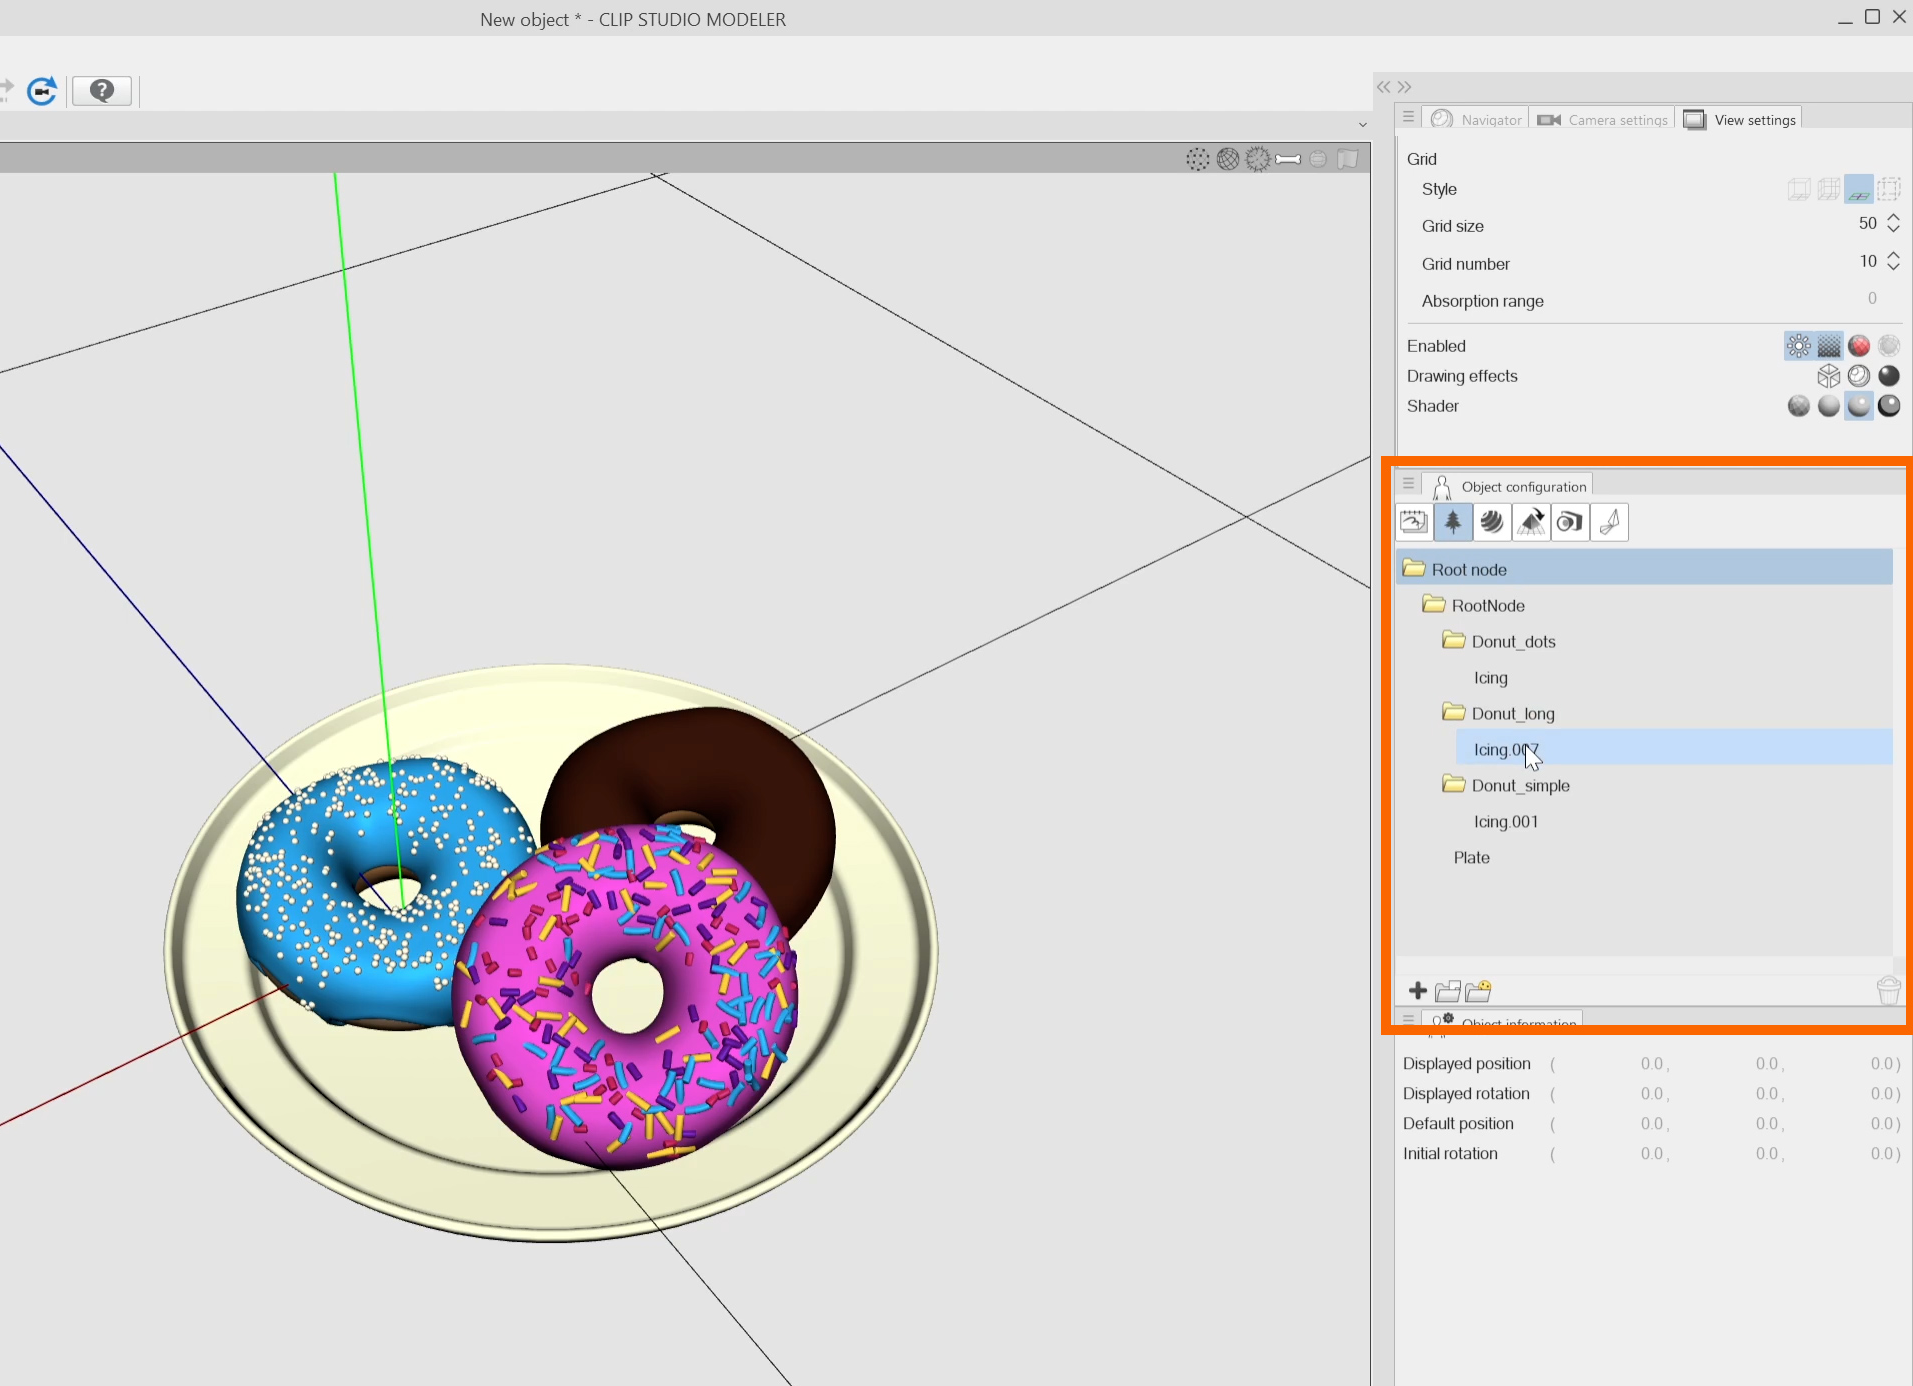Open help with the question mark button
This screenshot has width=1913, height=1386.
click(101, 91)
